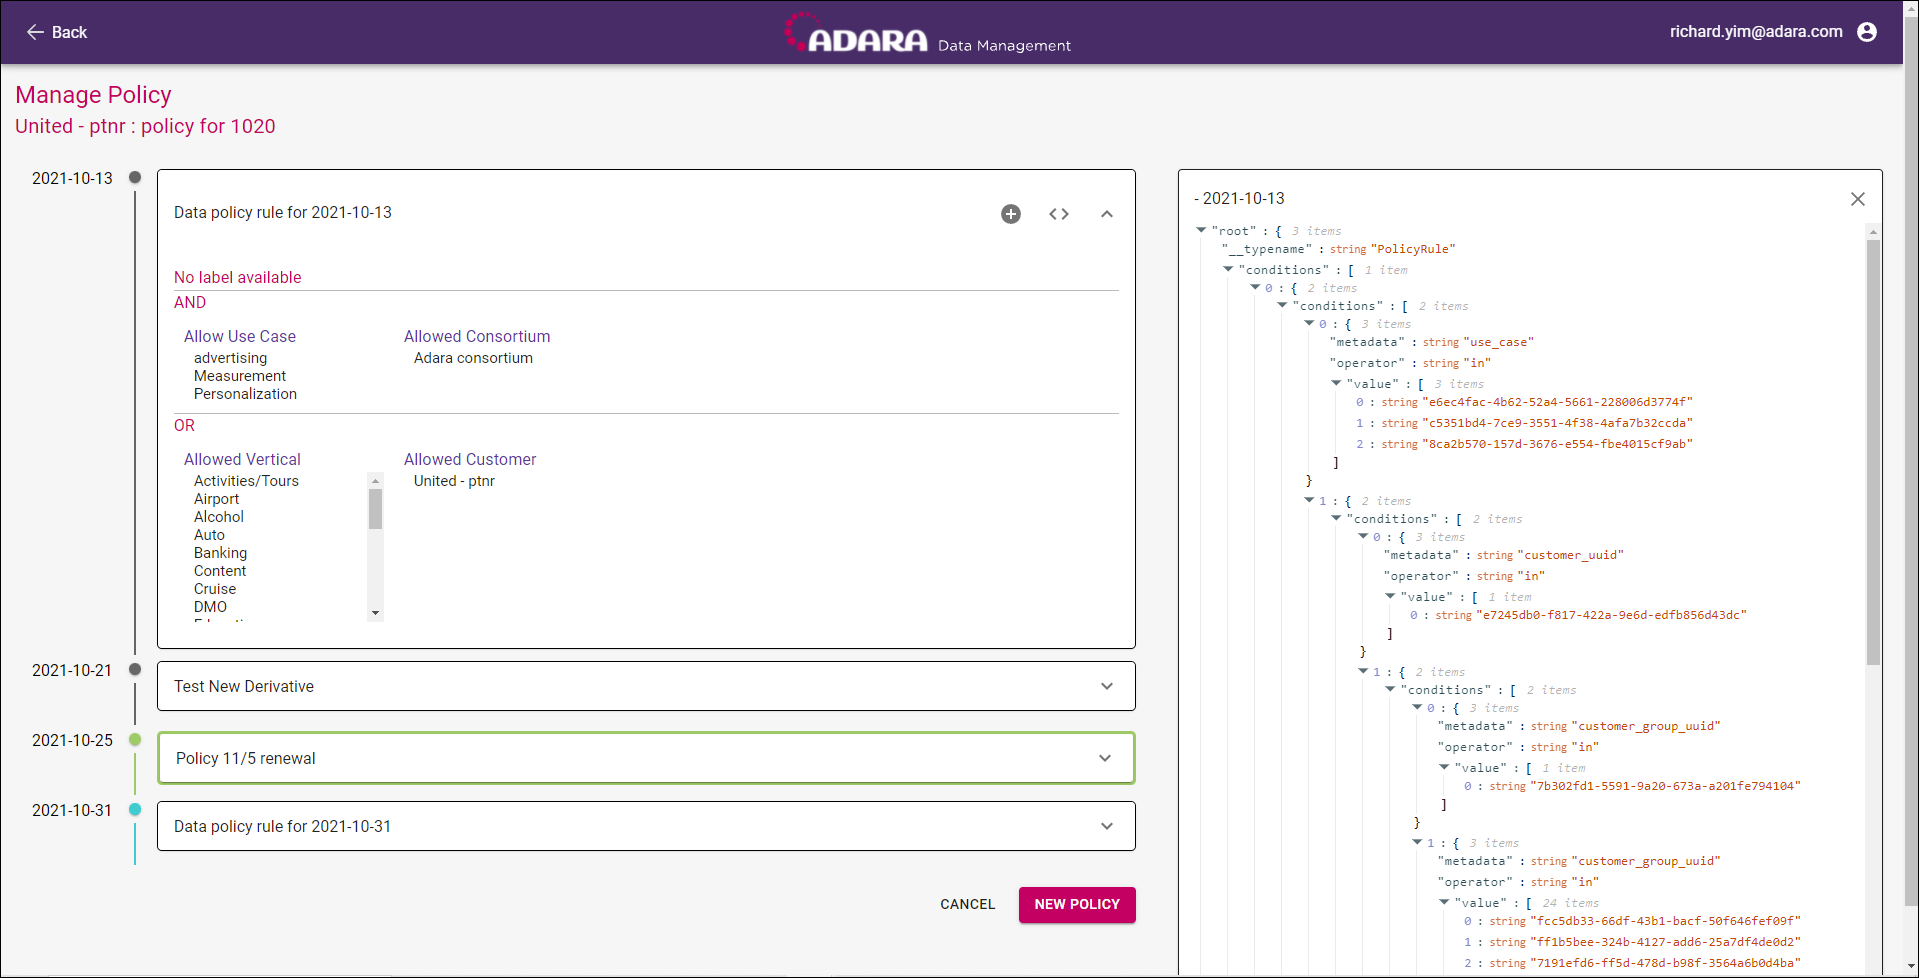Screen dimensions: 1919x978
Task: Select 'Banking' vertical
Action: 220,553
